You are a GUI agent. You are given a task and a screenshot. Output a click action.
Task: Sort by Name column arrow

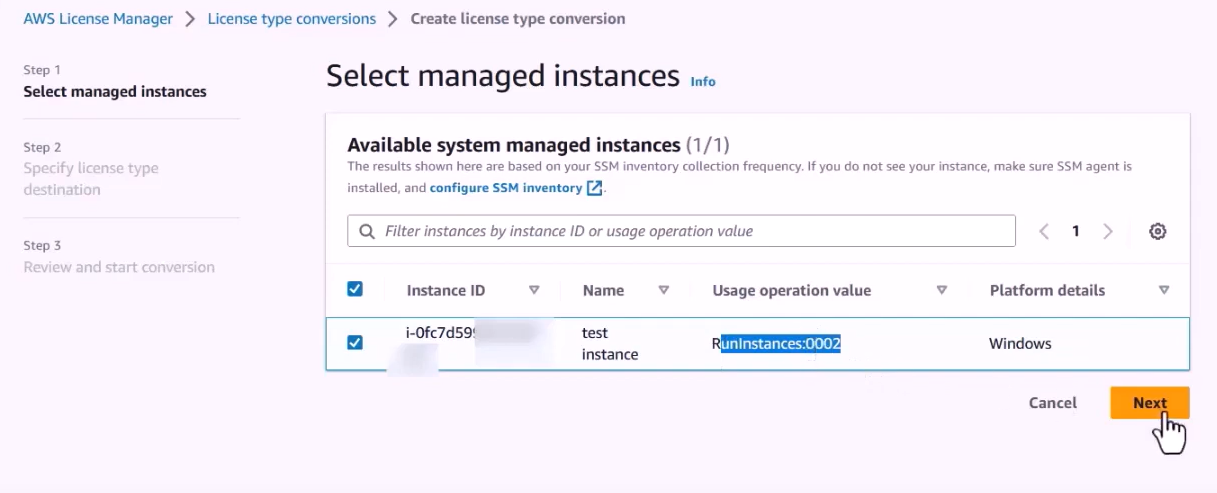664,290
